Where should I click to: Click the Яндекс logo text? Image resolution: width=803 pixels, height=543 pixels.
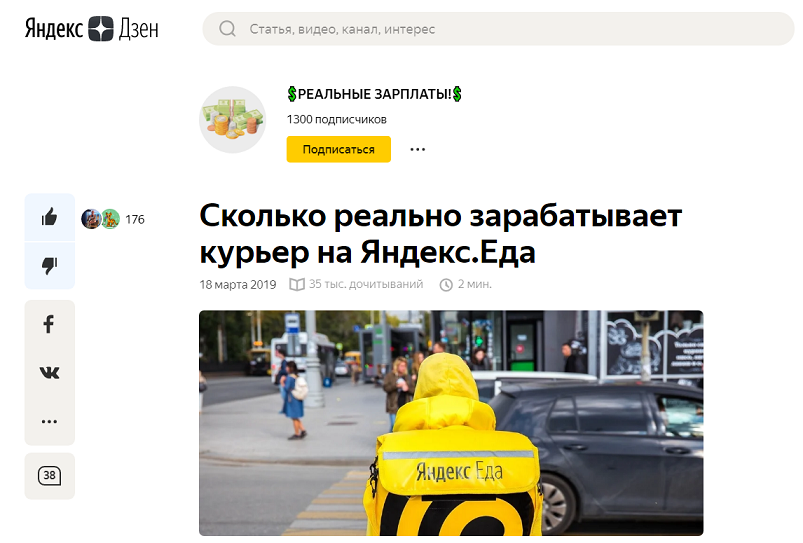coord(54,29)
